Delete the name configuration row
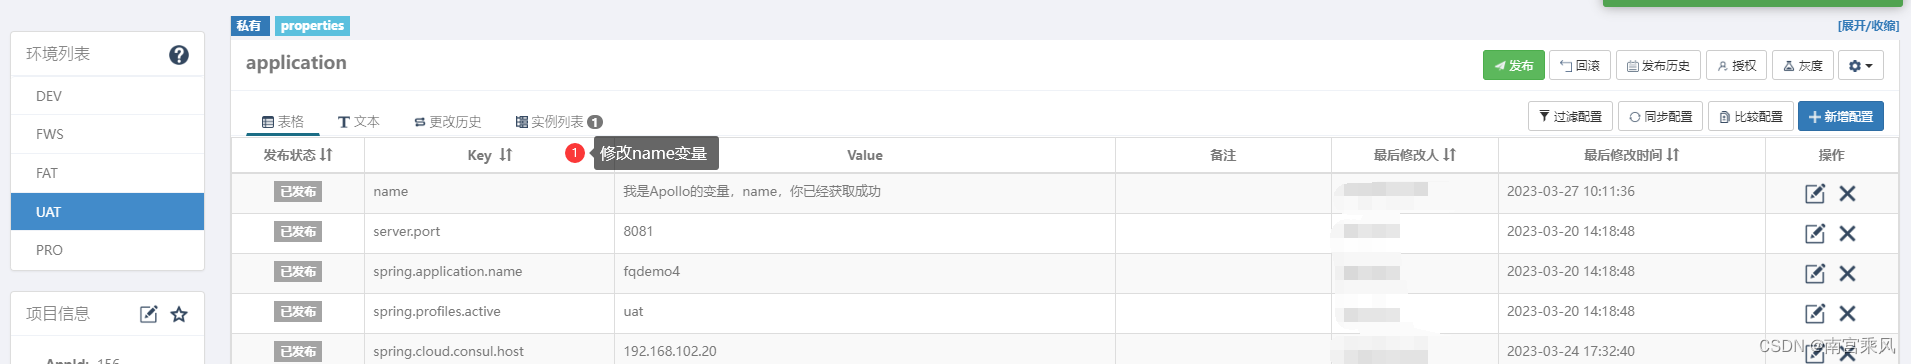This screenshot has width=1911, height=364. [1847, 193]
